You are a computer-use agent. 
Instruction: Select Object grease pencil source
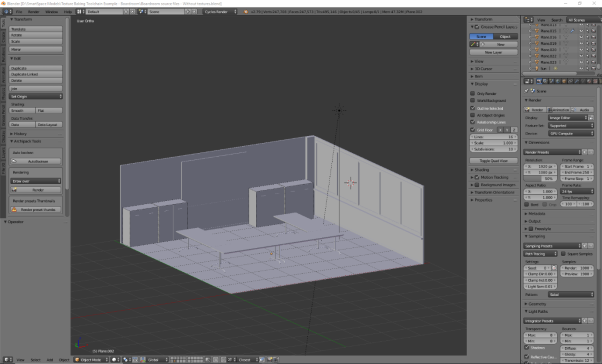[505, 36]
